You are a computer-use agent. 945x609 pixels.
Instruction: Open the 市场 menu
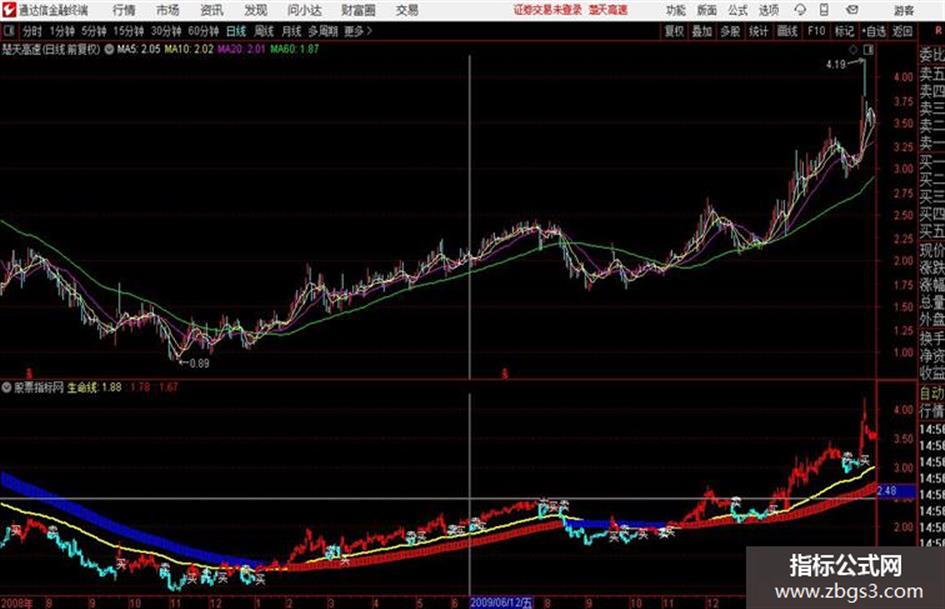click(x=168, y=10)
